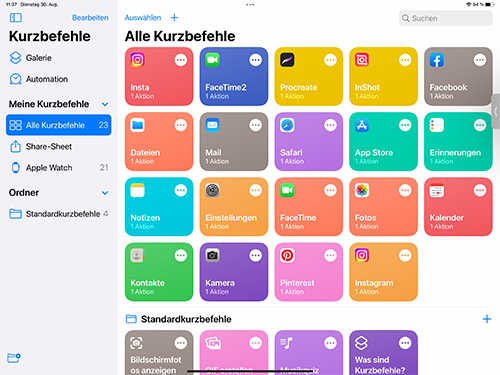Open options for Insta shortcut
The width and height of the screenshot is (500, 375).
(181, 60)
